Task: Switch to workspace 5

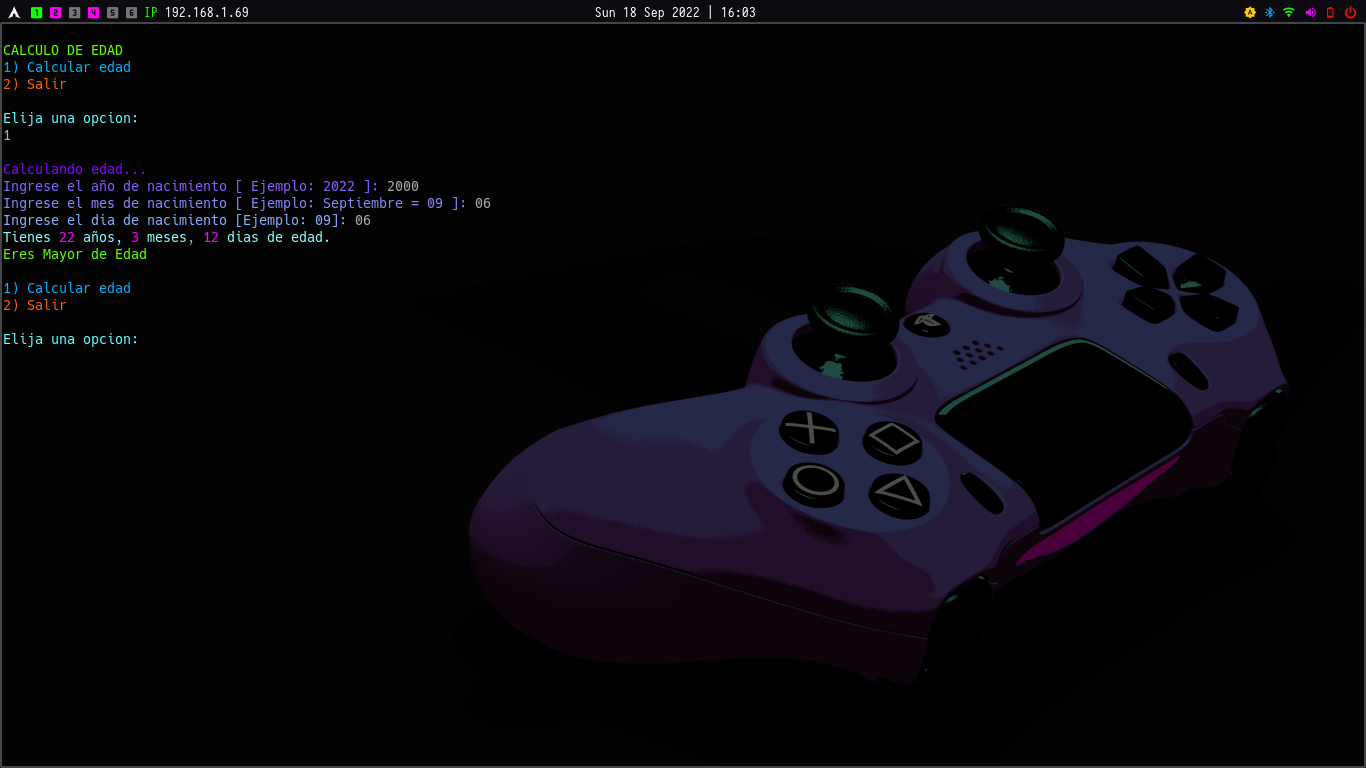Action: click(113, 13)
